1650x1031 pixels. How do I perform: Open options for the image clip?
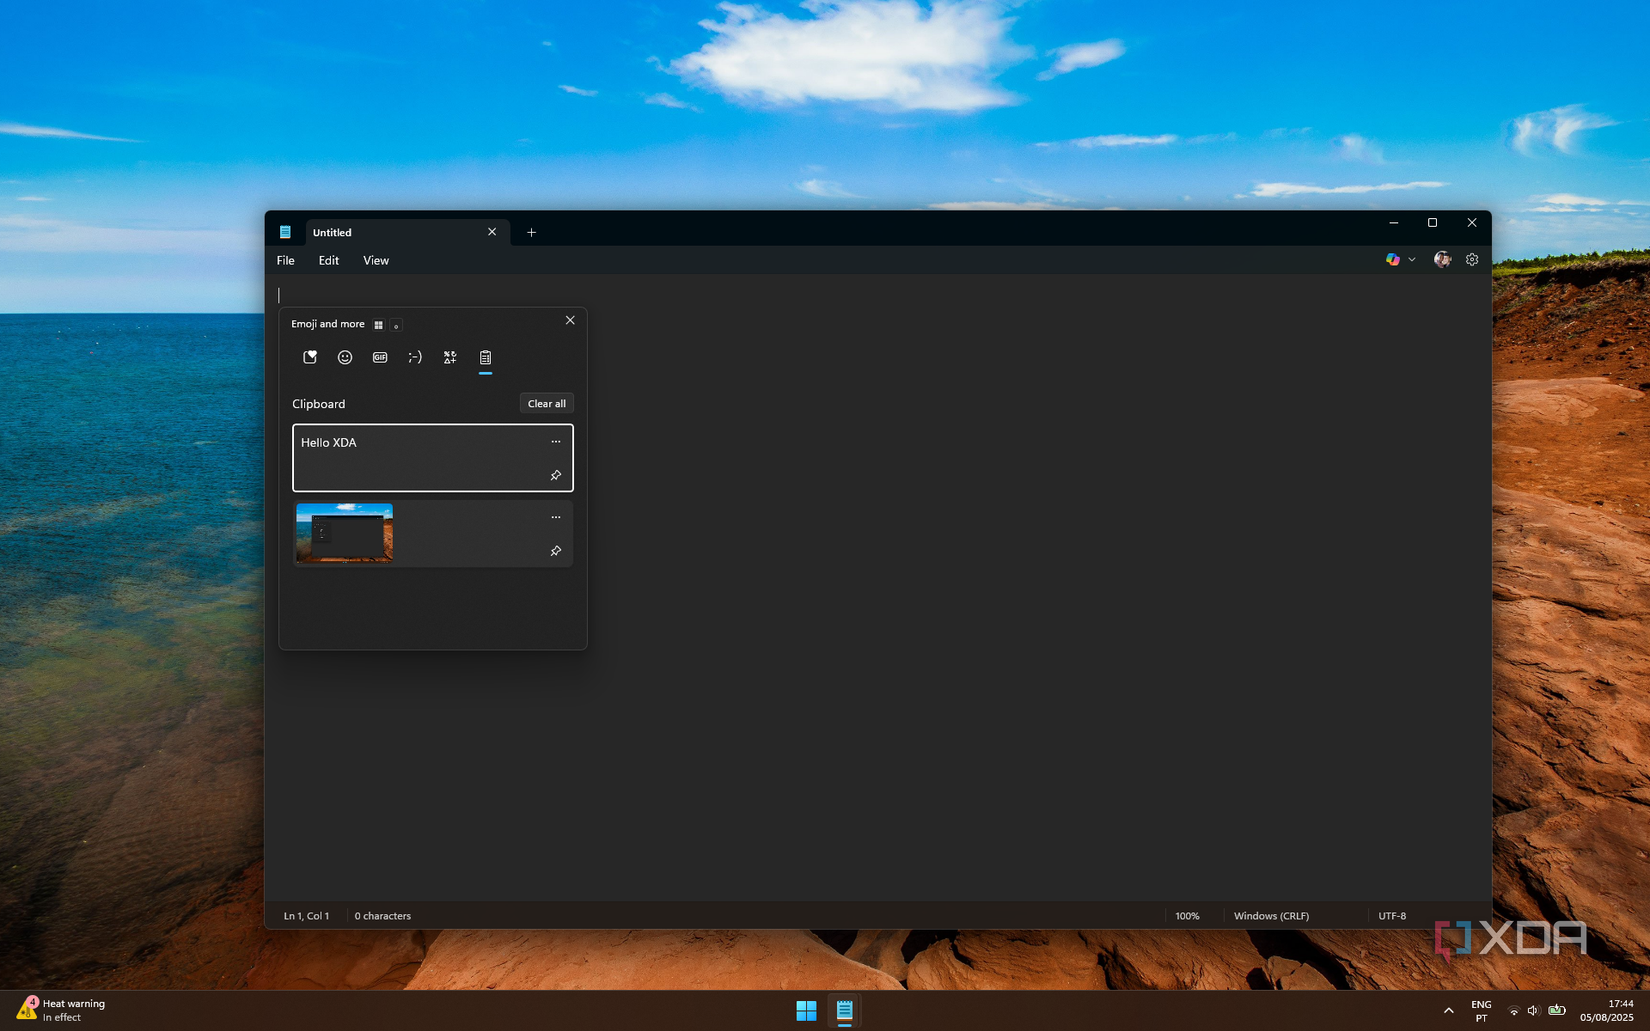click(x=556, y=516)
